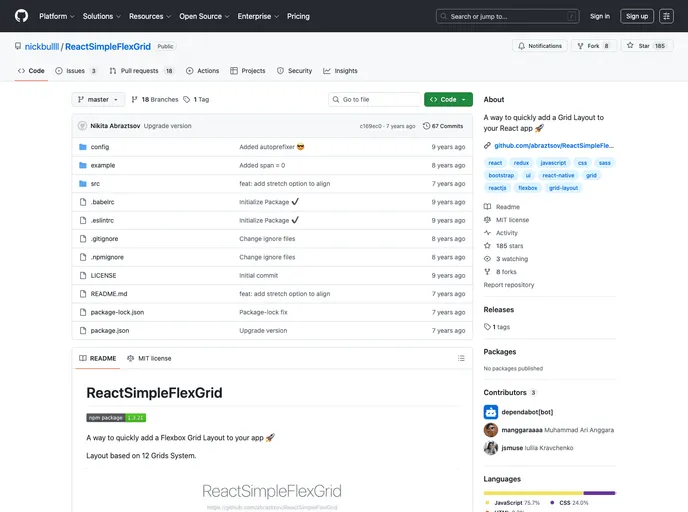The width and height of the screenshot is (688, 512).
Task: Click the Report repository link
Action: (x=509, y=285)
